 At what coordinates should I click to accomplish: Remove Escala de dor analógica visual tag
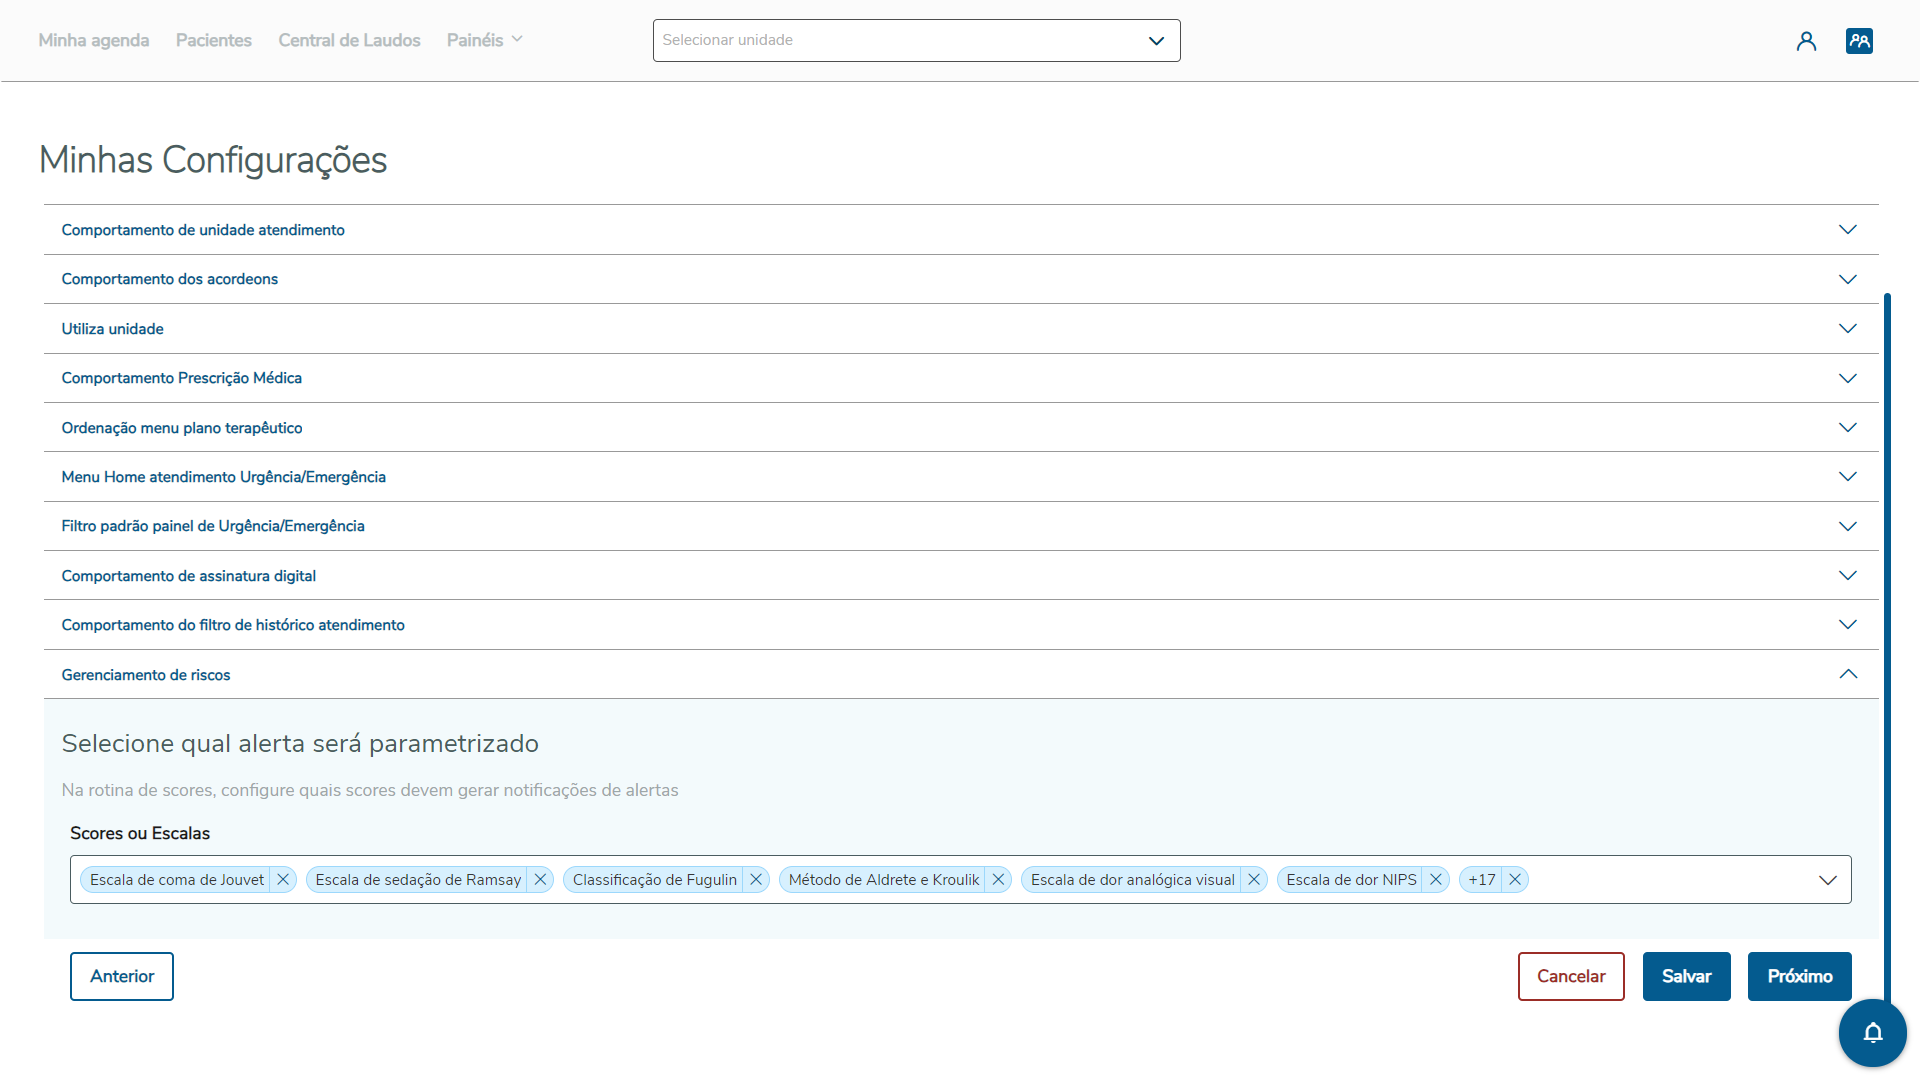1254,880
